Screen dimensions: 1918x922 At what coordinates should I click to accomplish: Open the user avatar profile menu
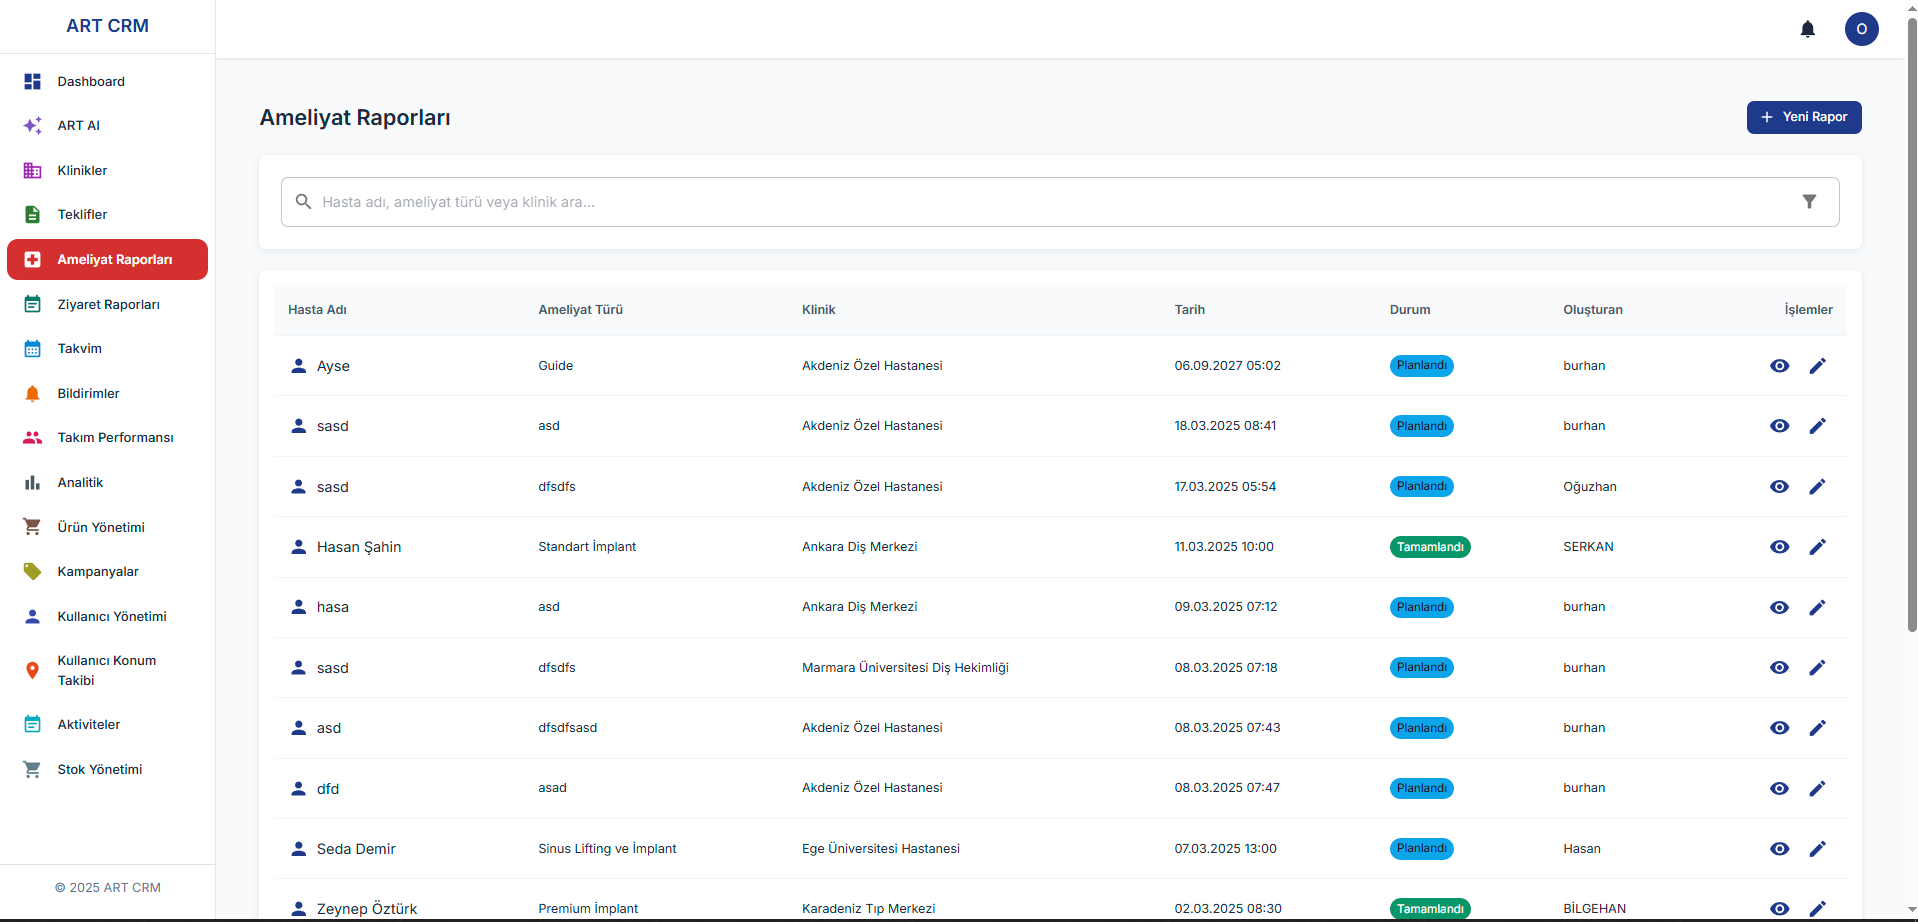click(1861, 29)
